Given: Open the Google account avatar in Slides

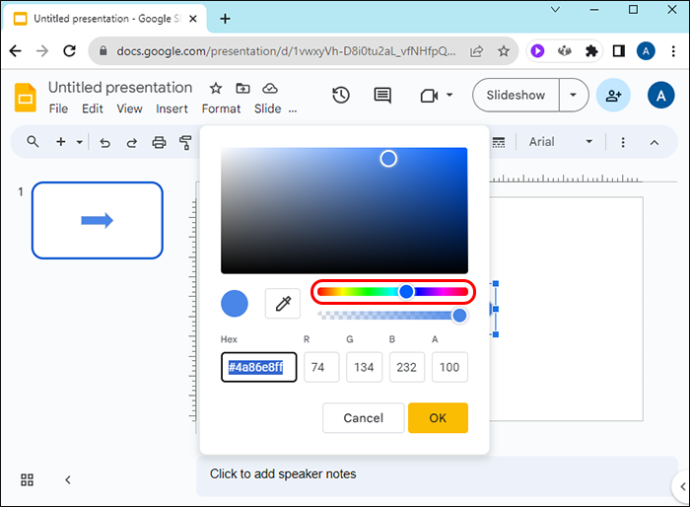Looking at the screenshot, I should pyautogui.click(x=661, y=95).
